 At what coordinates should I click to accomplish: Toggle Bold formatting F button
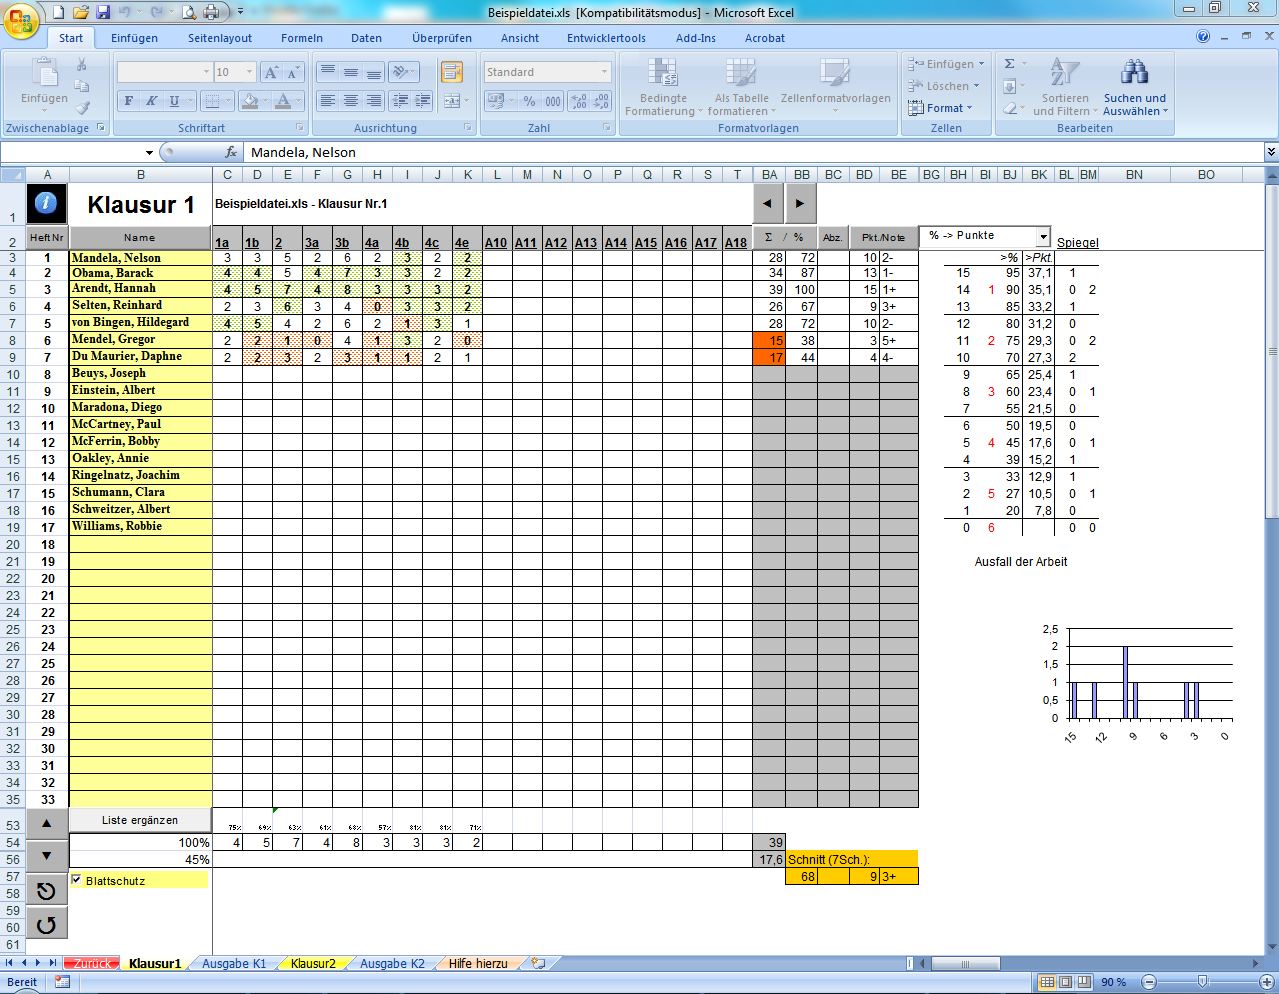(x=128, y=101)
